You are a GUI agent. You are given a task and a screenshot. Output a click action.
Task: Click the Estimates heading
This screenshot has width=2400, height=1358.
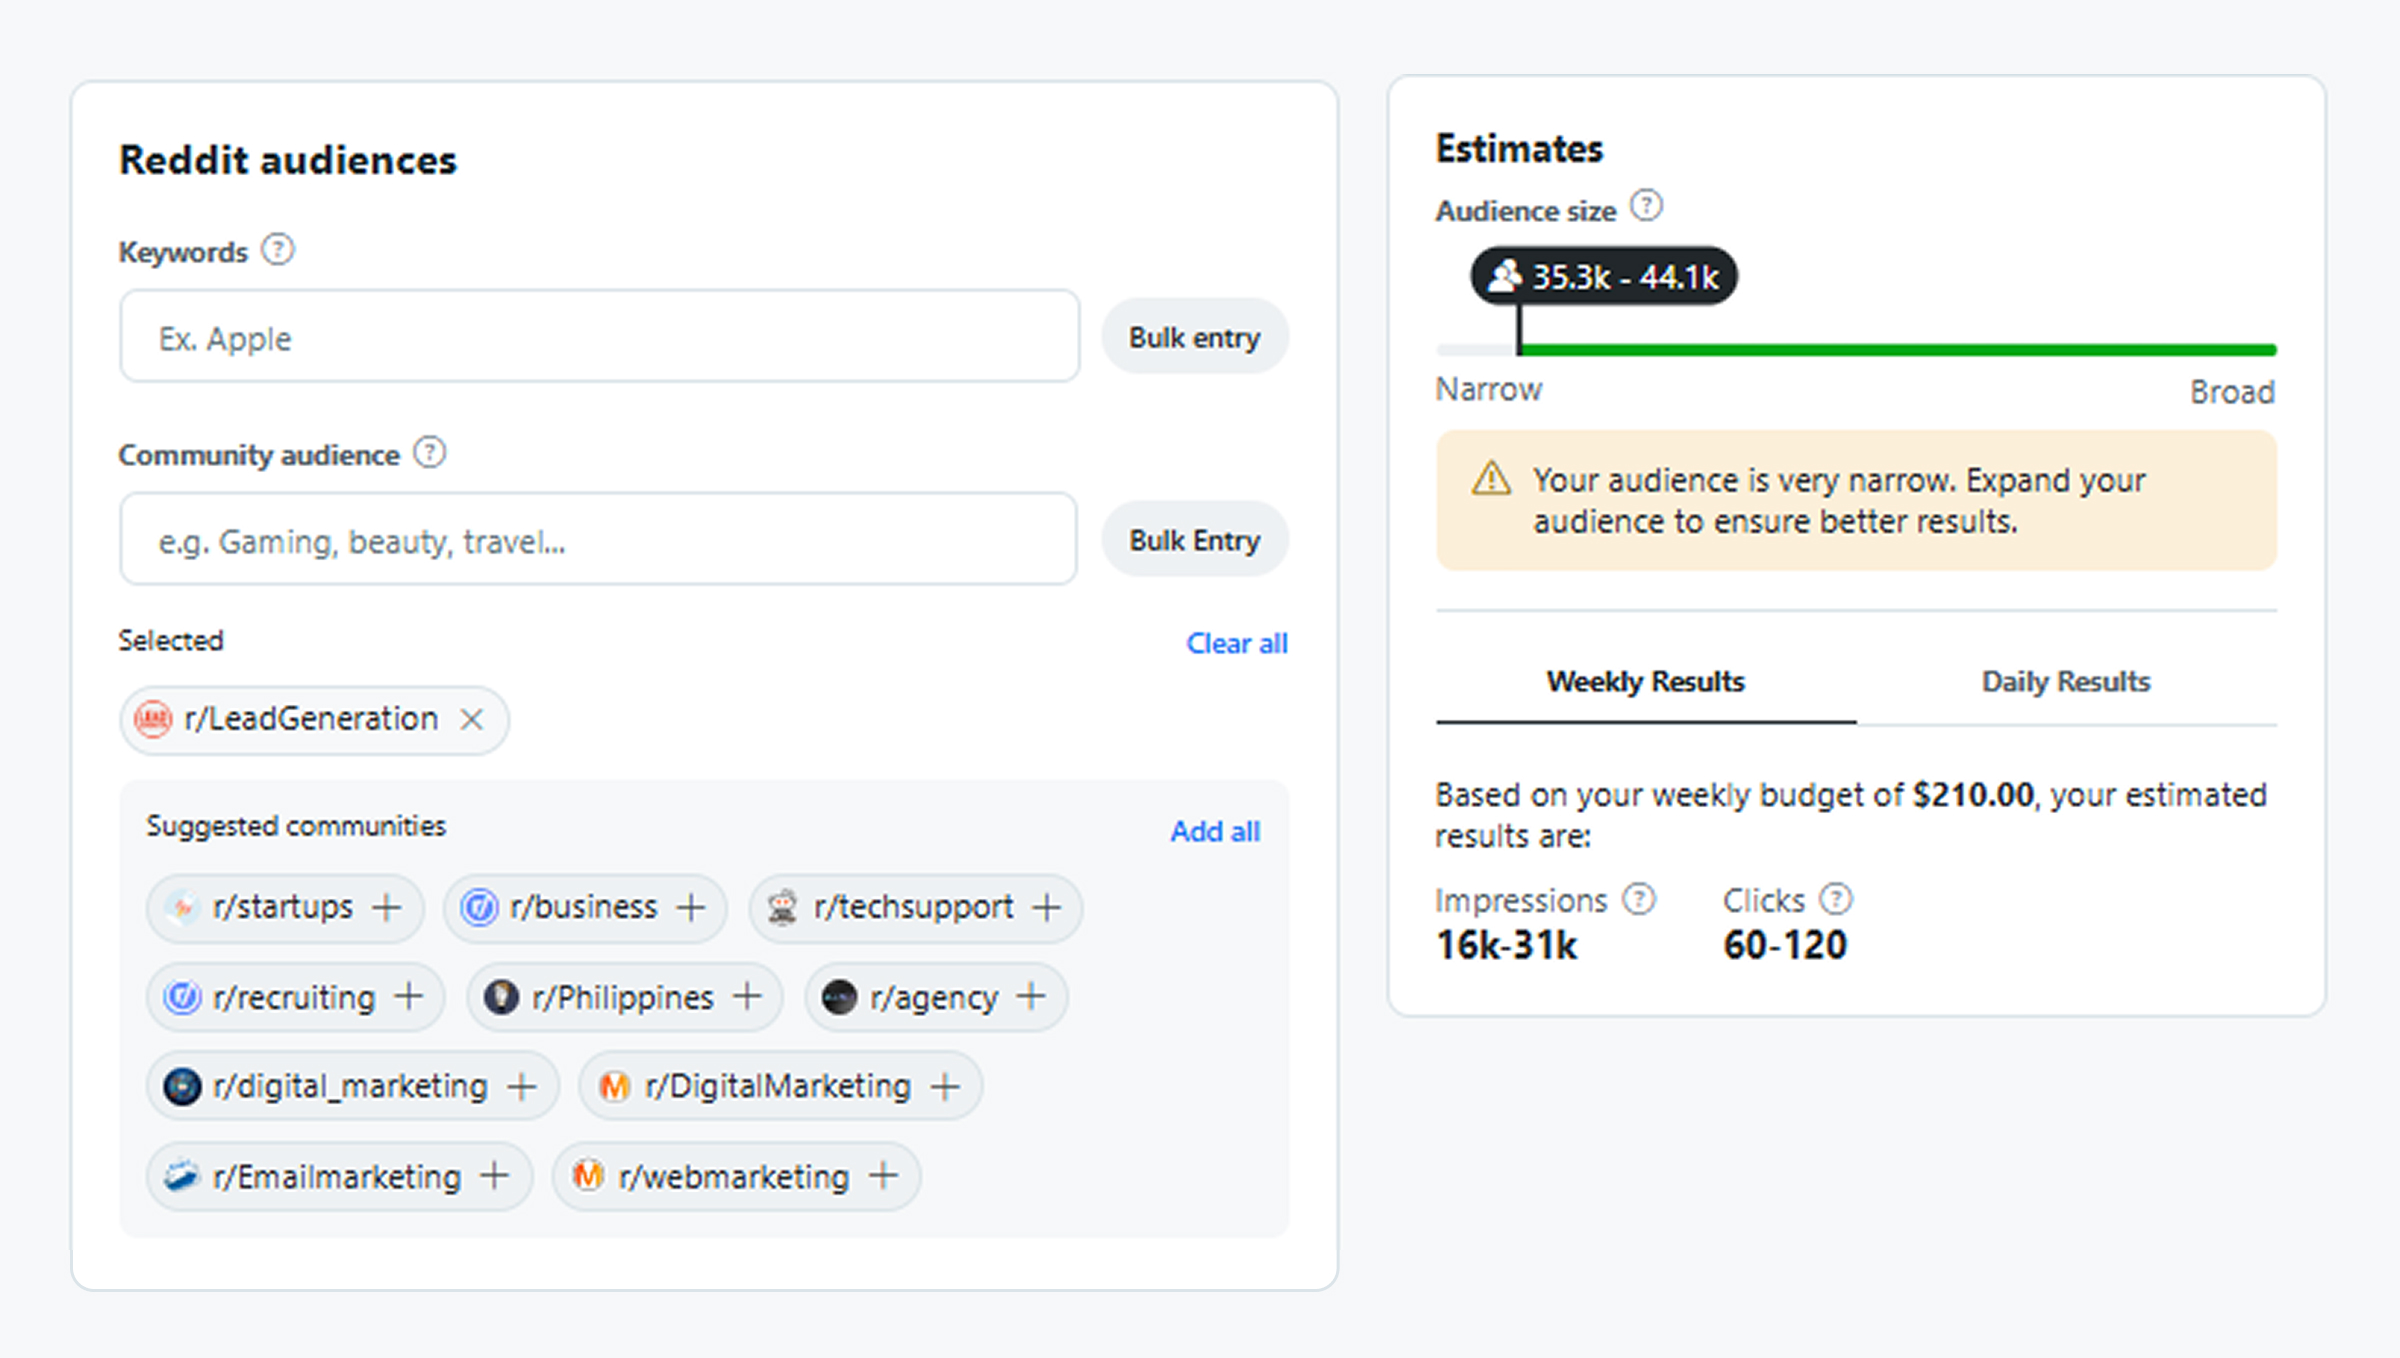1519,148
